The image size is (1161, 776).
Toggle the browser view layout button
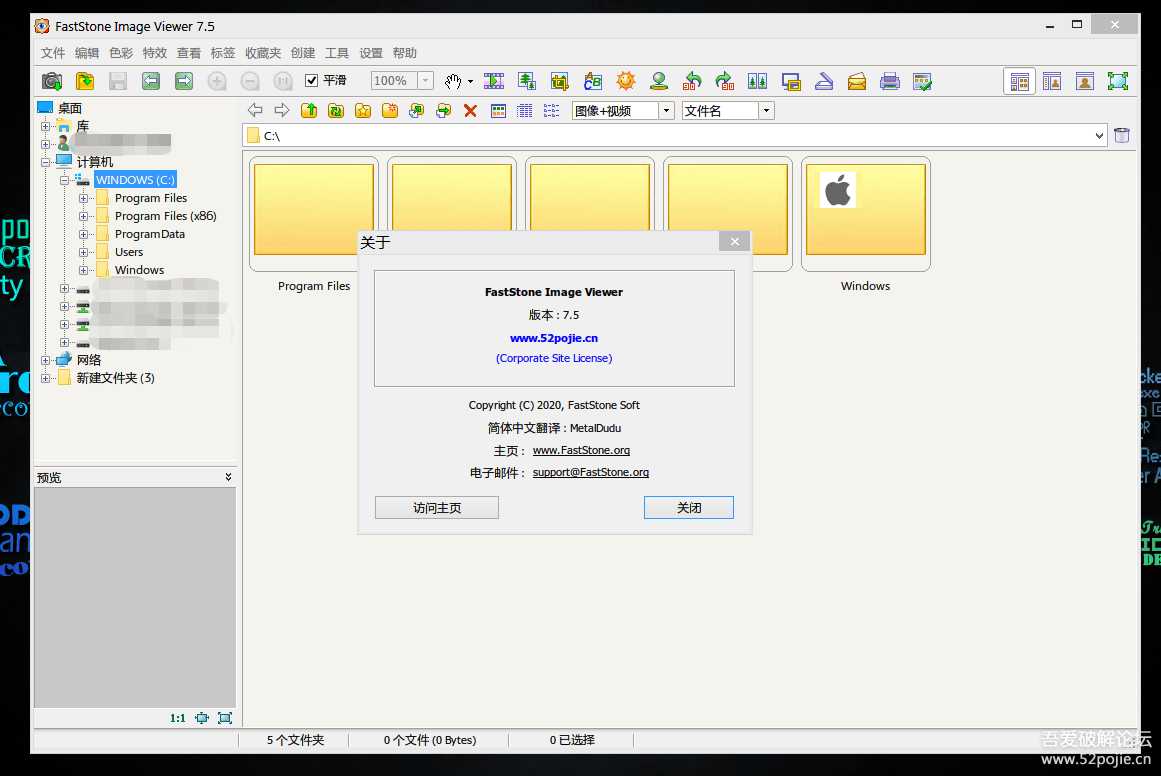1020,81
